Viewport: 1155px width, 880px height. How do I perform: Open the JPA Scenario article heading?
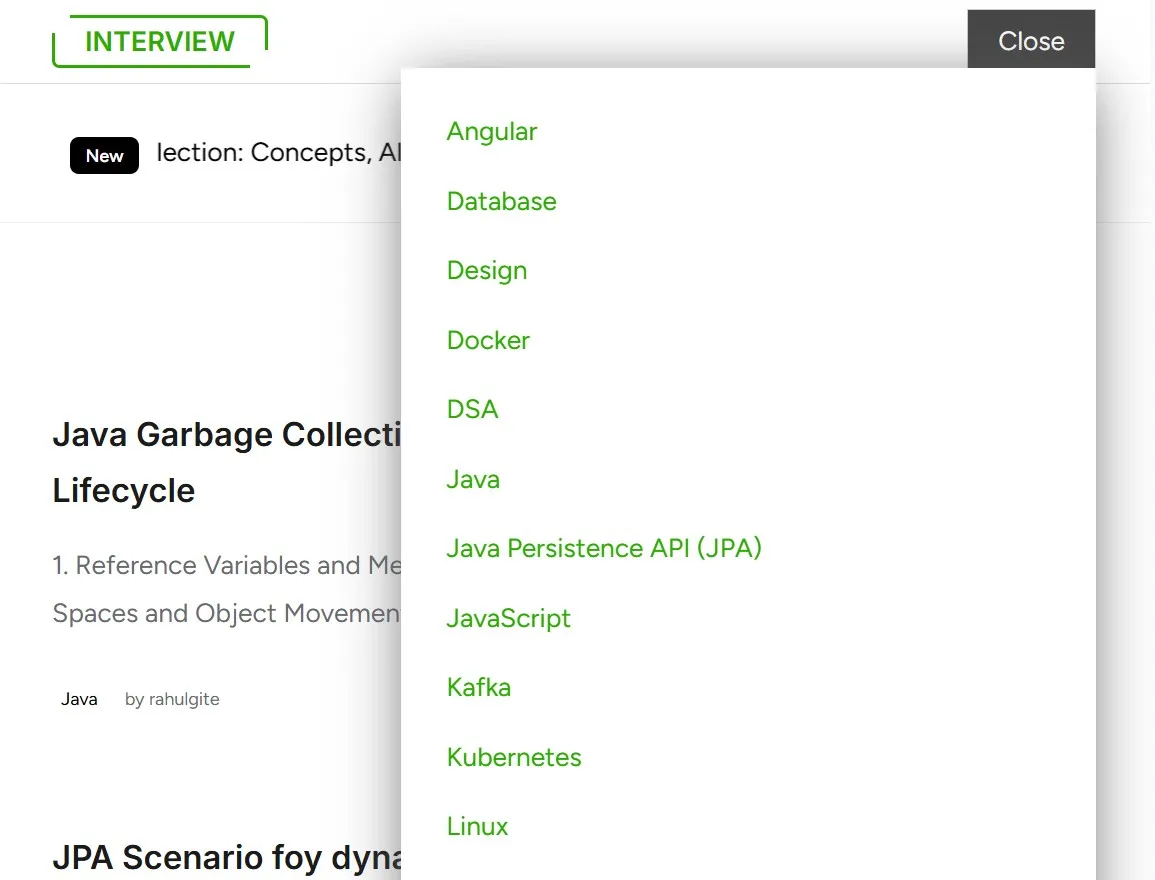227,857
